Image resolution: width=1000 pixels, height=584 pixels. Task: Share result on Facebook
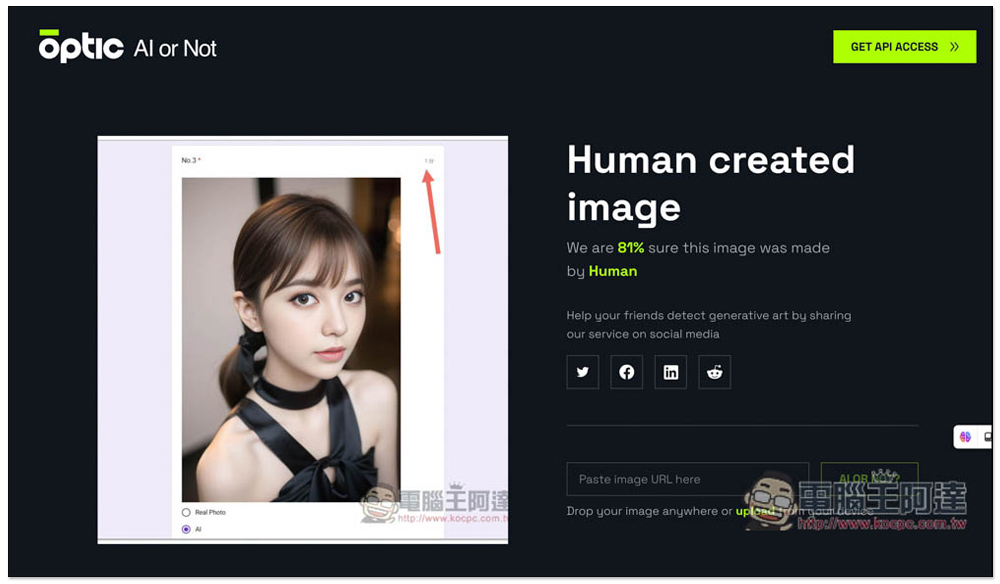click(x=626, y=372)
